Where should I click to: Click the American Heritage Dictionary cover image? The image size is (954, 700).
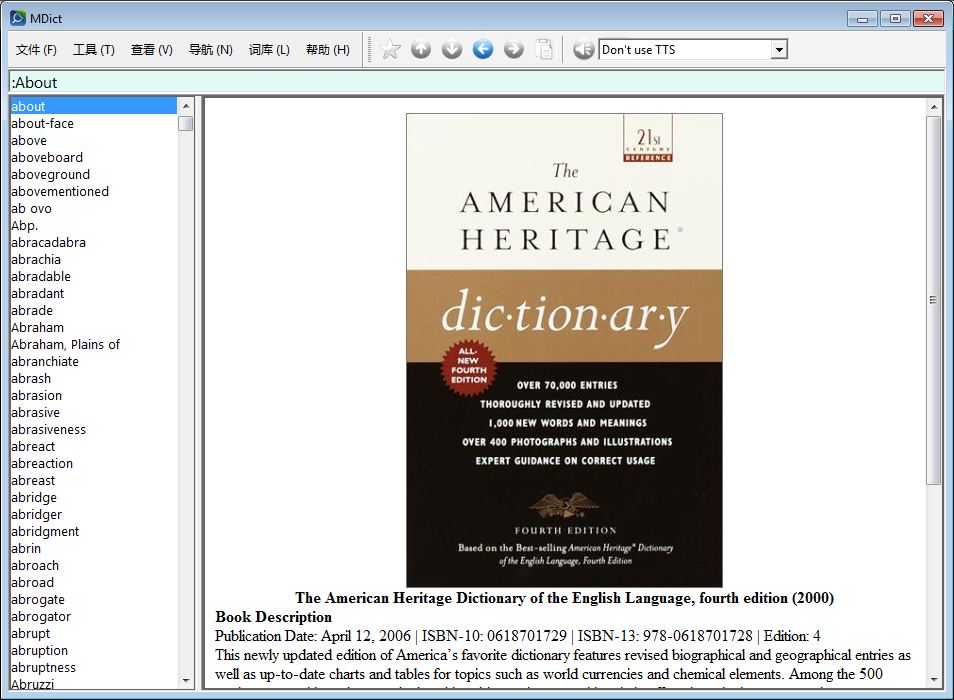(564, 350)
